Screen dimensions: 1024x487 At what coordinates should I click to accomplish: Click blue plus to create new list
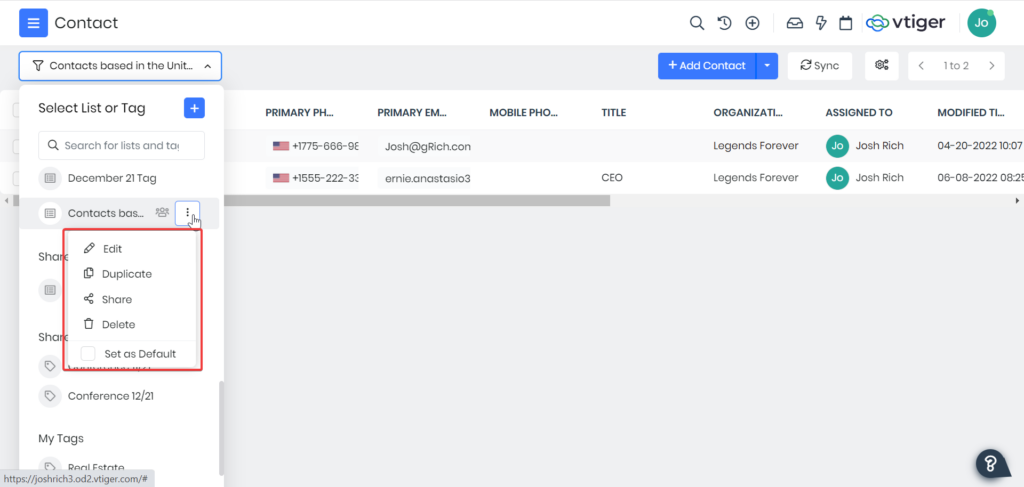coord(194,108)
